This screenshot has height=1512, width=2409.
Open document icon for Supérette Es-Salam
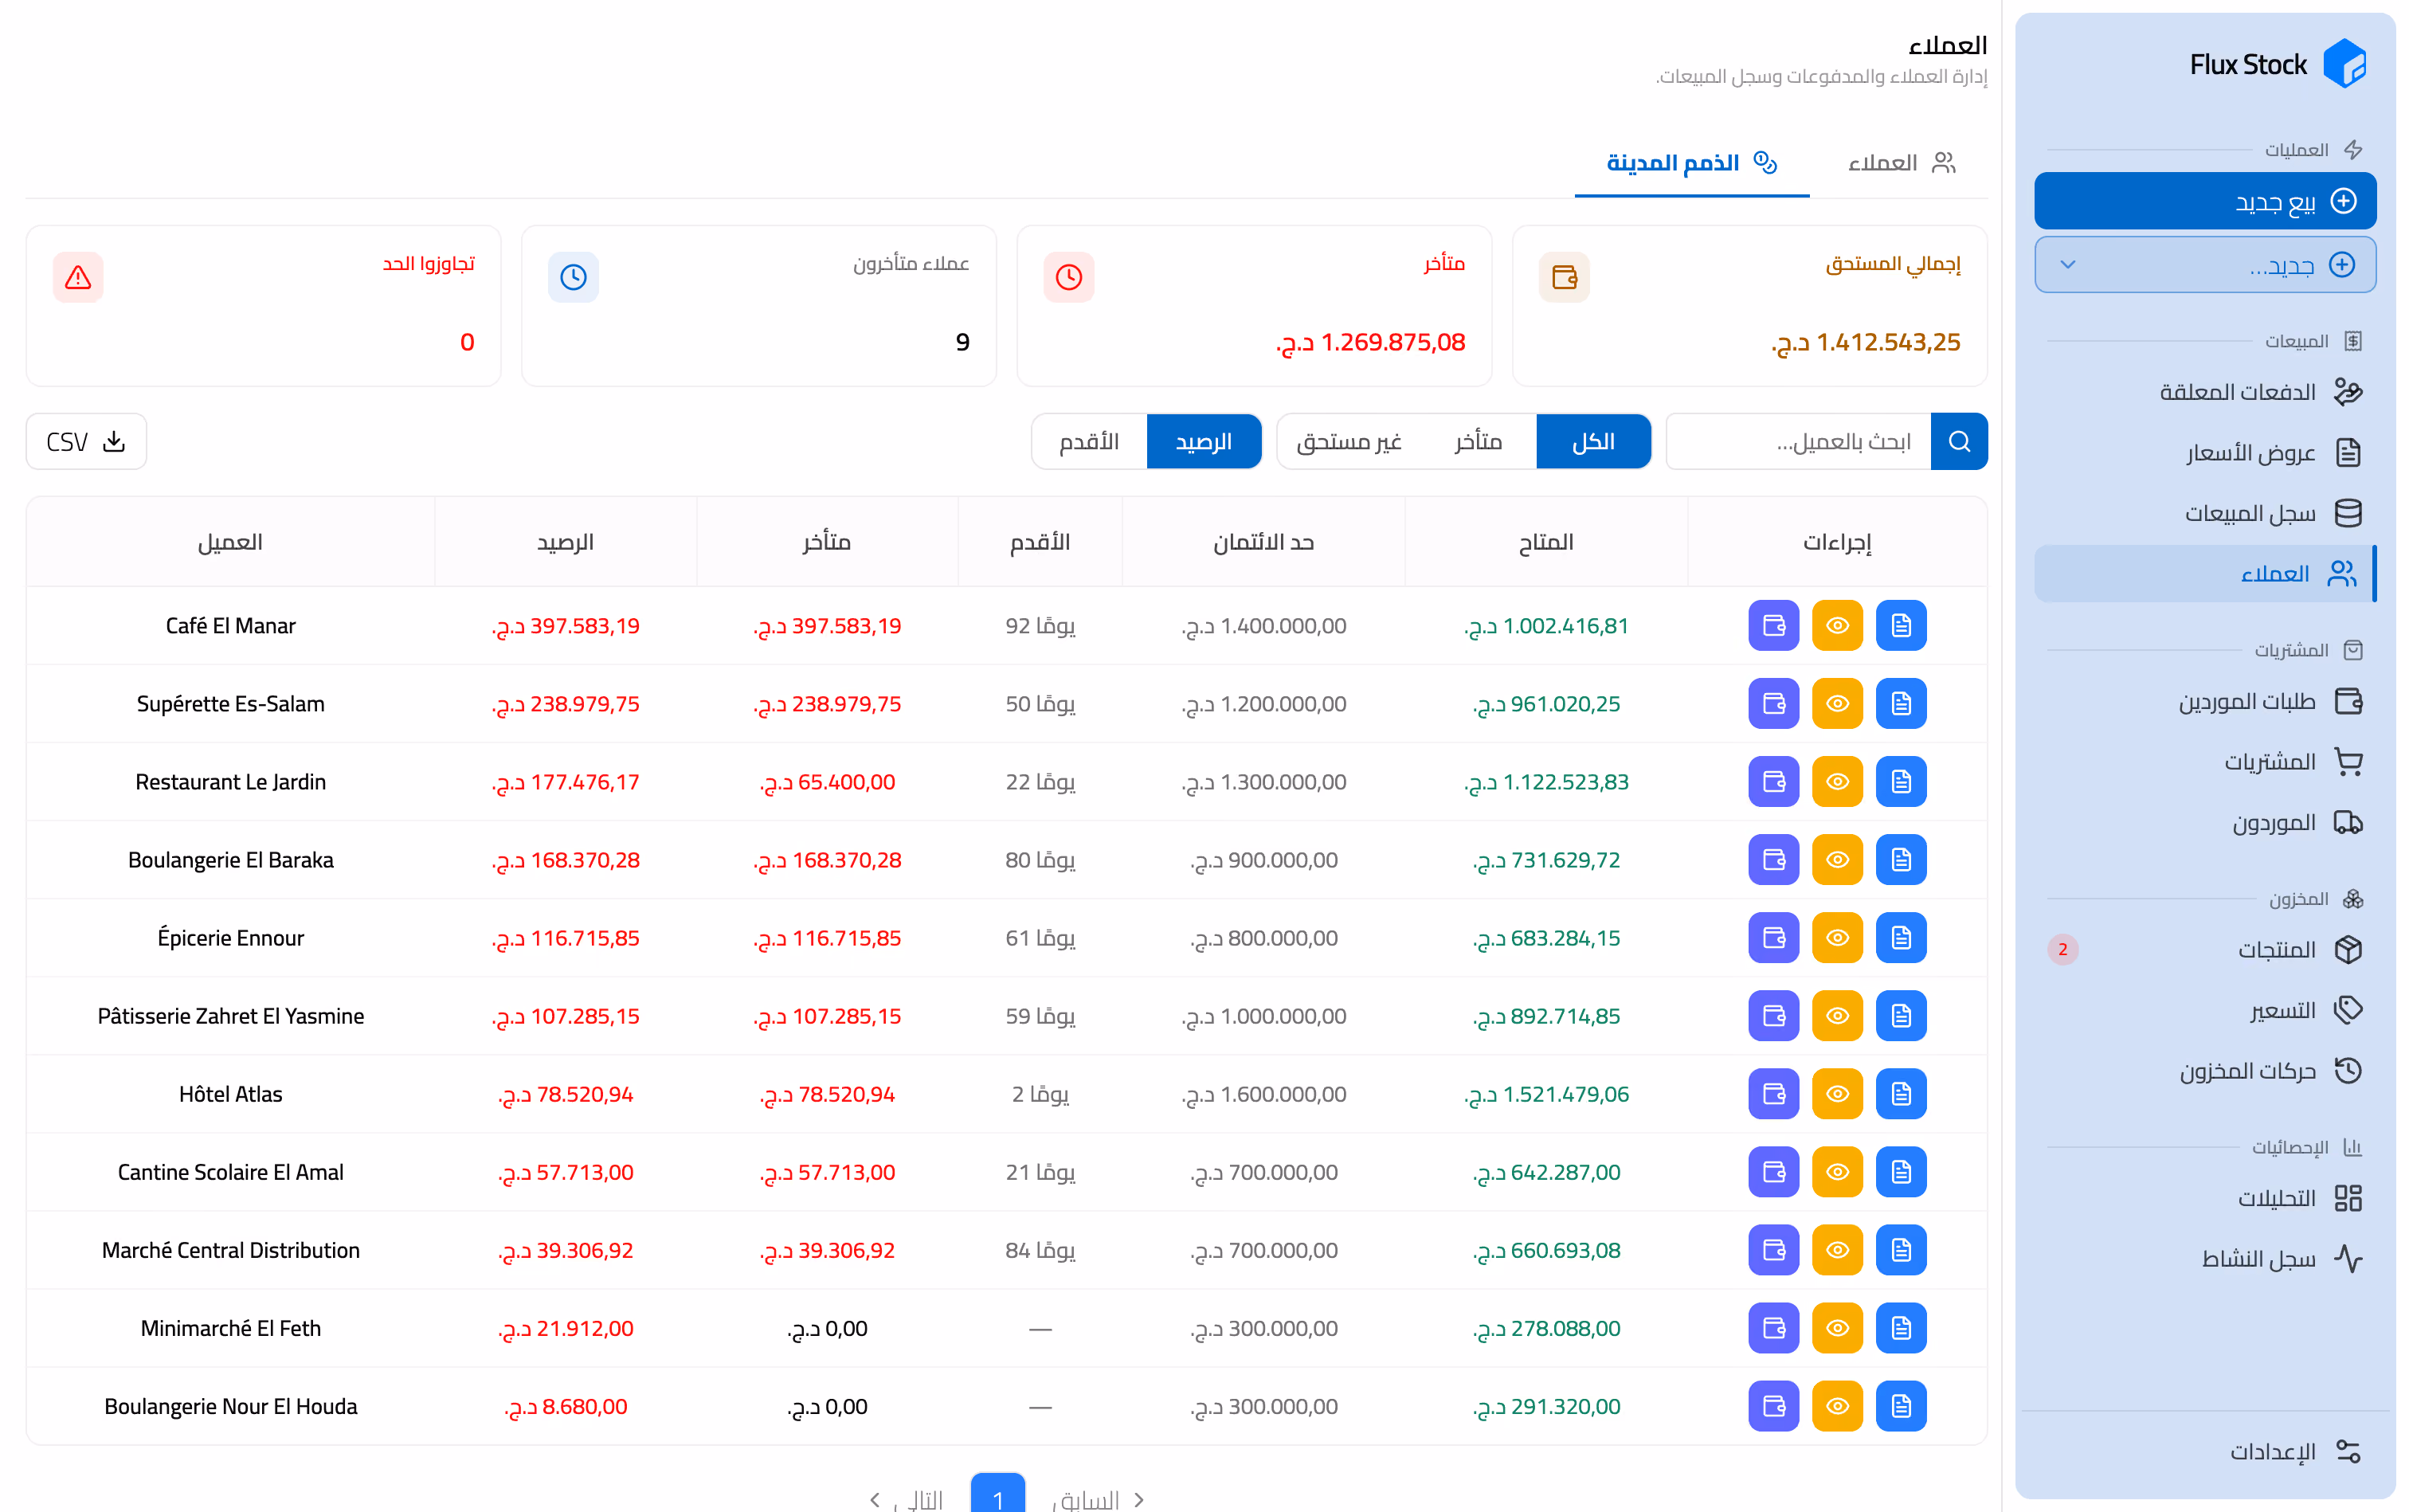coord(1900,704)
